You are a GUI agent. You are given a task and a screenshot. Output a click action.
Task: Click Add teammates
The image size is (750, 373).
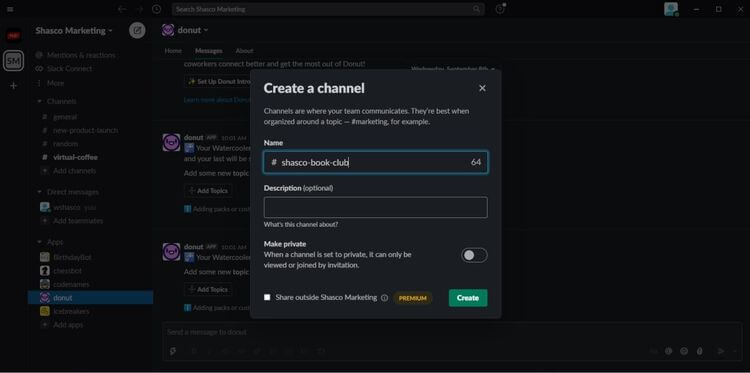pos(72,221)
